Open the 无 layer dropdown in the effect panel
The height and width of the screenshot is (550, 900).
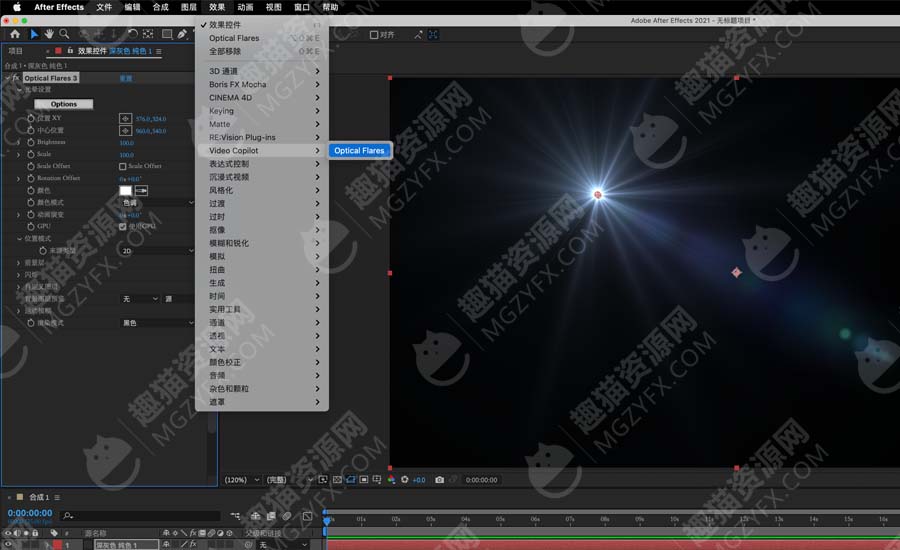[x=140, y=299]
